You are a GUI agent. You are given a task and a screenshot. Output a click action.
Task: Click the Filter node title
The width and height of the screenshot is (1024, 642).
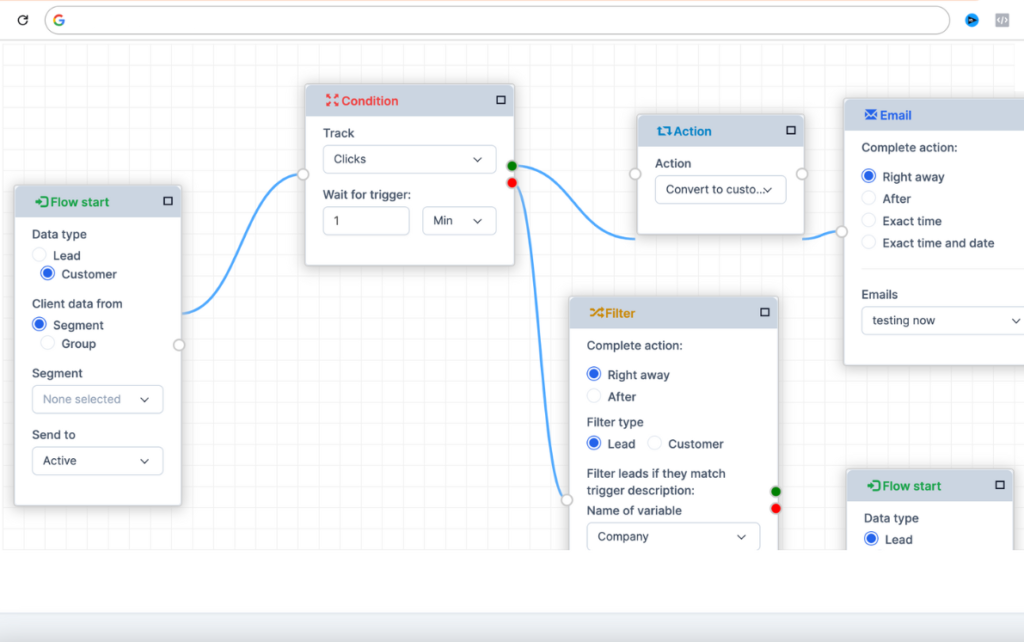coord(620,313)
